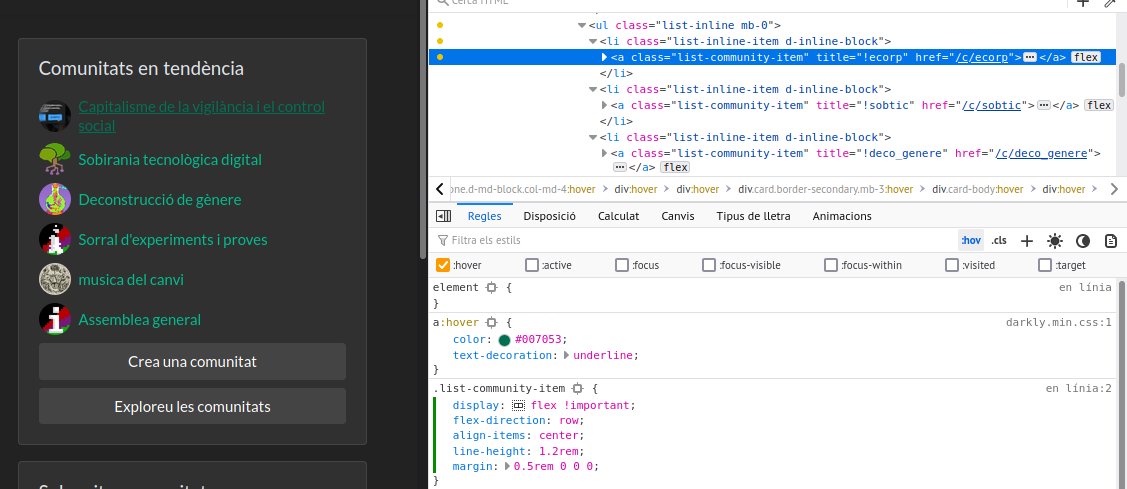
Task: Uncheck the :hover pseudo-class checkbox
Action: click(443, 265)
